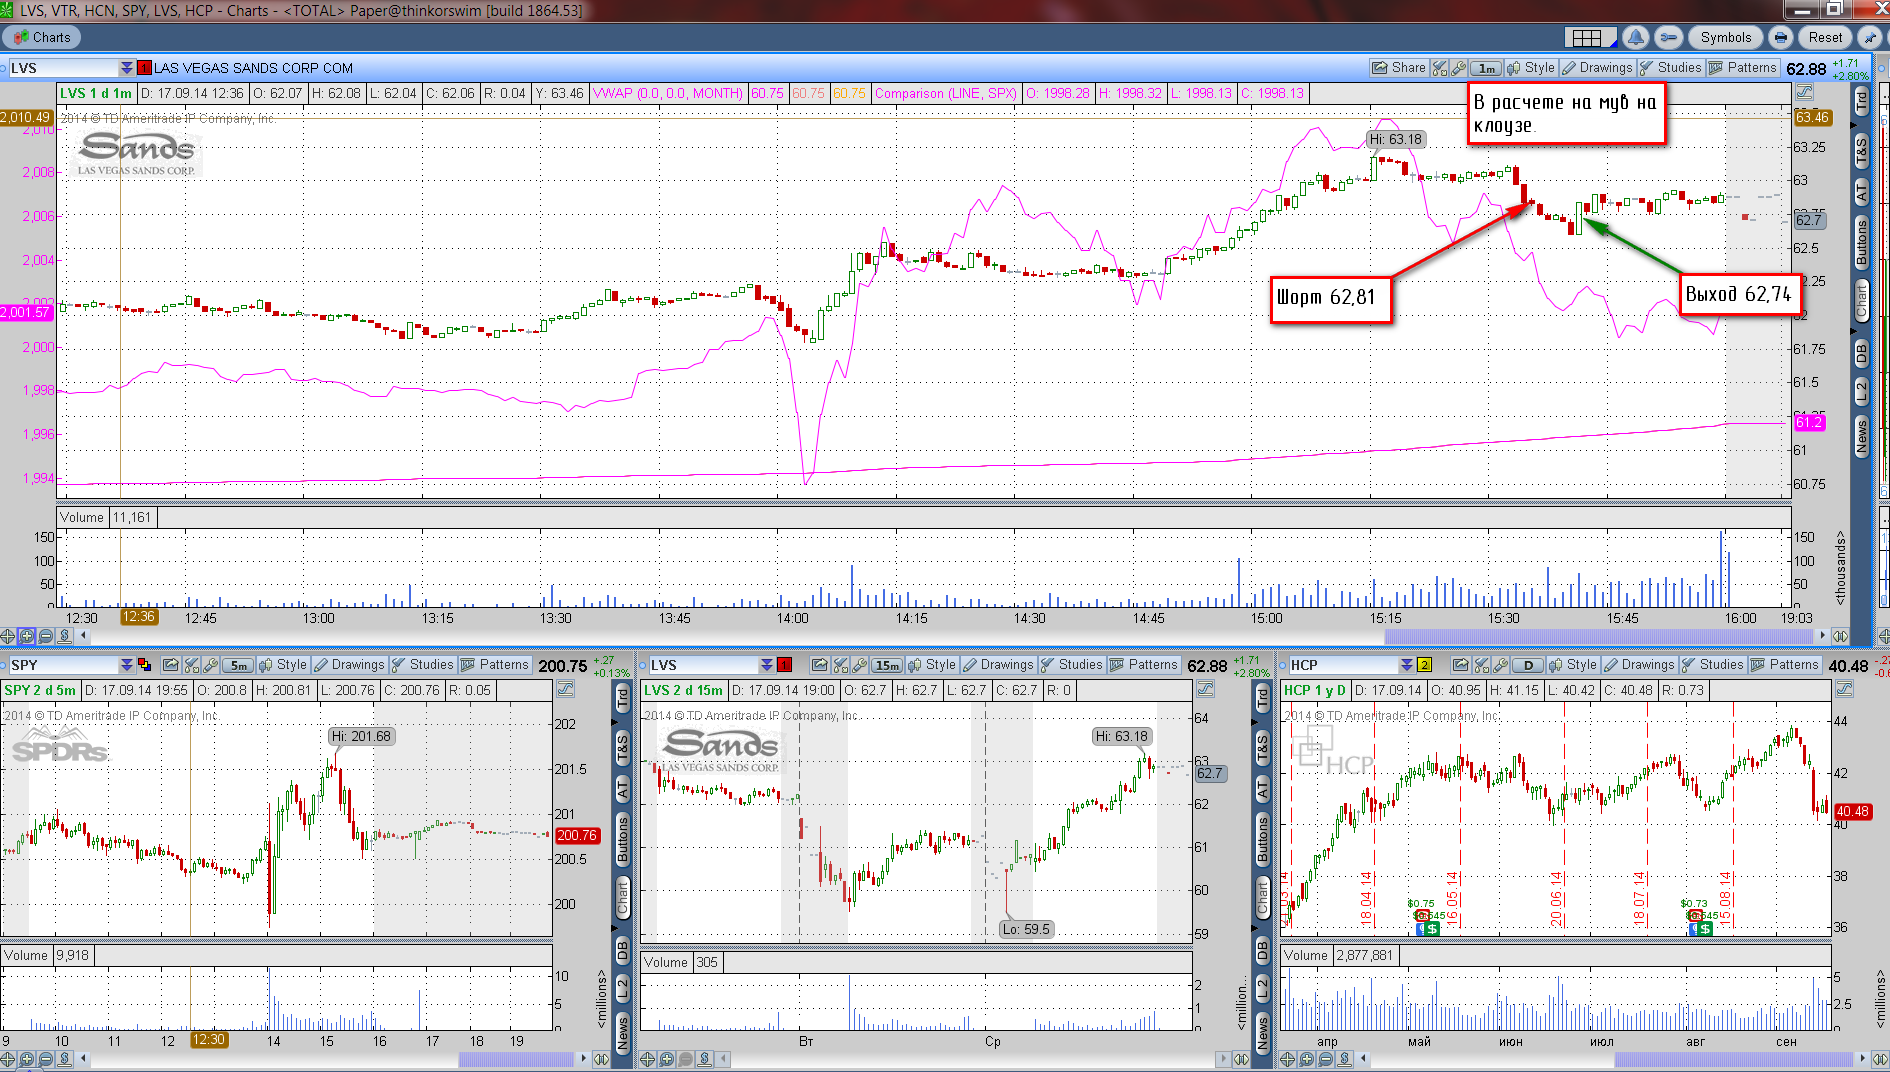This screenshot has height=1072, width=1890.
Task: Click the quick study icon on the main LVS toolbar
Action: 1440,68
